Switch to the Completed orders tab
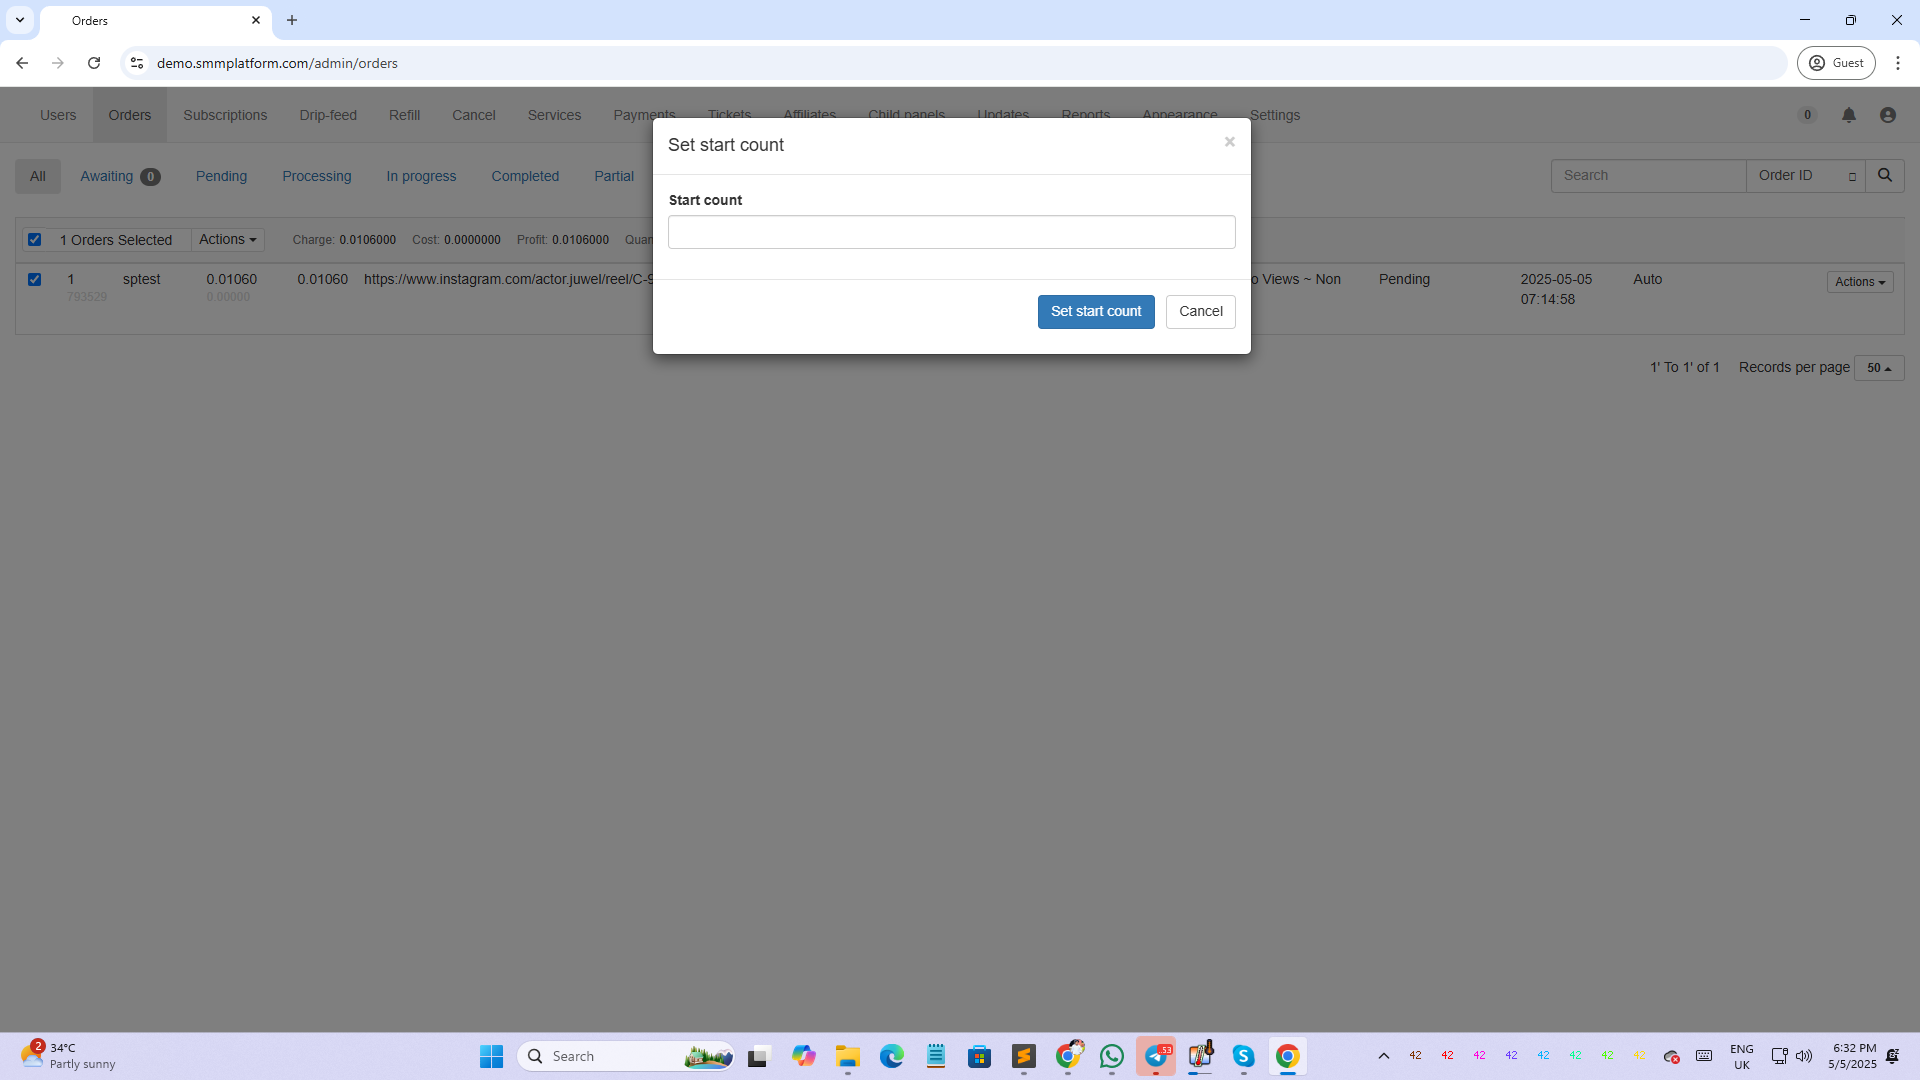 [x=524, y=177]
